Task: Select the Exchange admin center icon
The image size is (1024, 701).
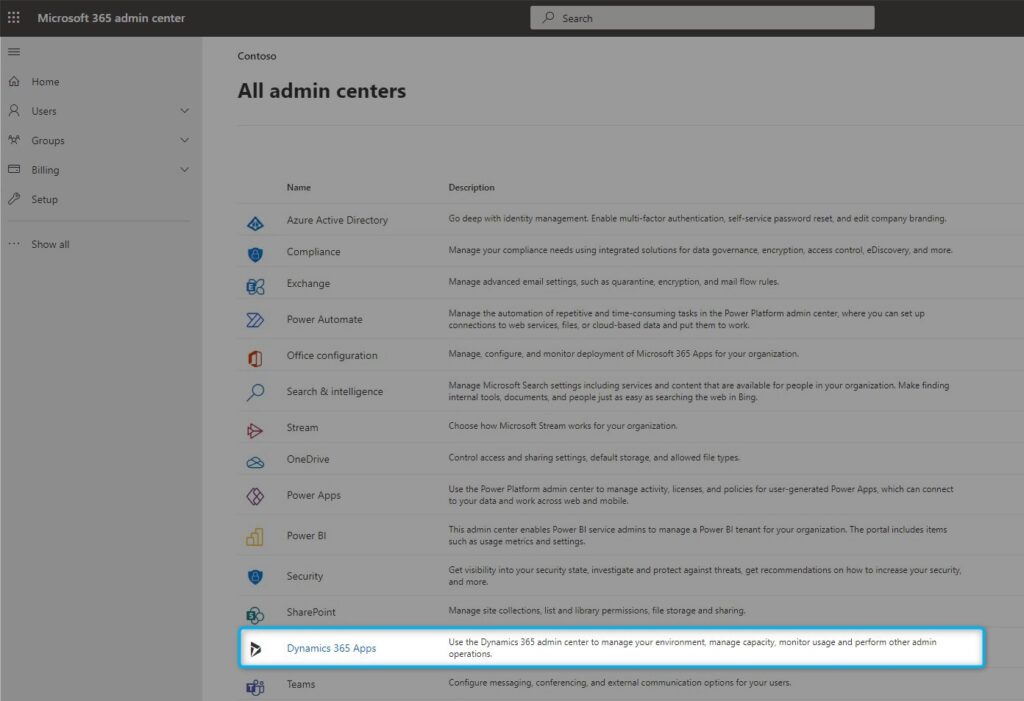Action: 258,284
